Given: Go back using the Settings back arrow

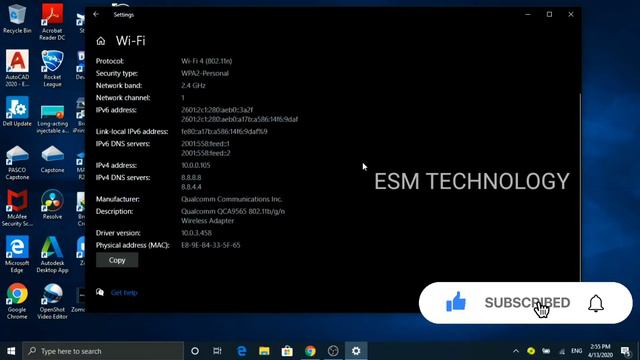Looking at the screenshot, I should [x=96, y=14].
